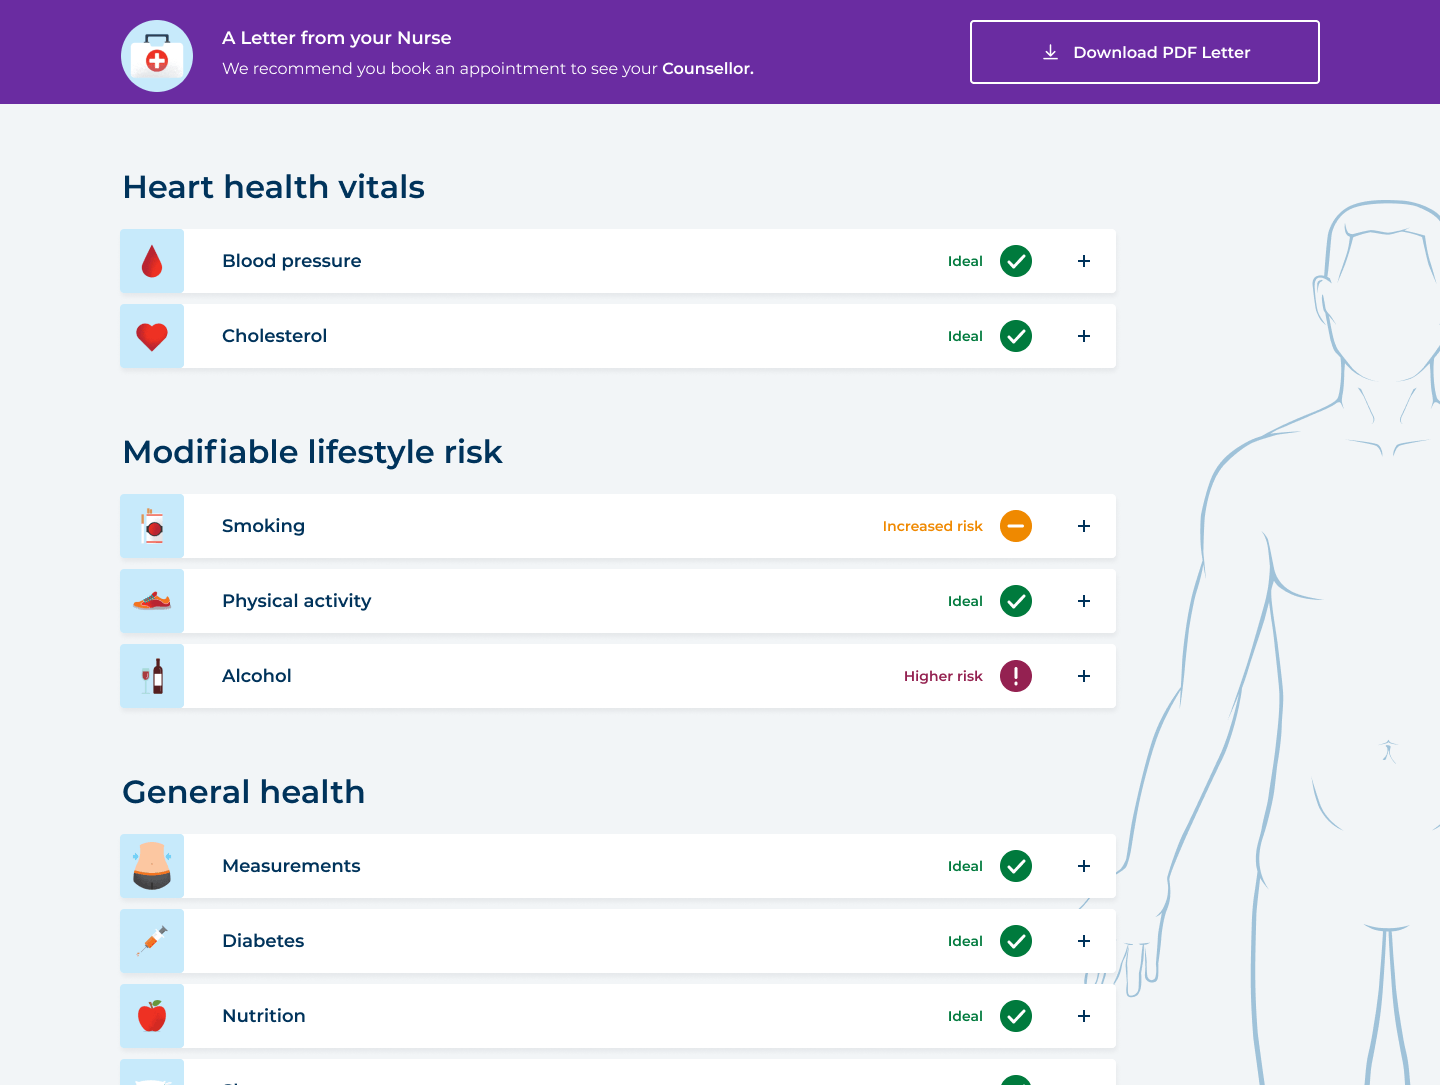Expand the Blood pressure details
Viewport: 1440px width, 1085px height.
(1083, 261)
